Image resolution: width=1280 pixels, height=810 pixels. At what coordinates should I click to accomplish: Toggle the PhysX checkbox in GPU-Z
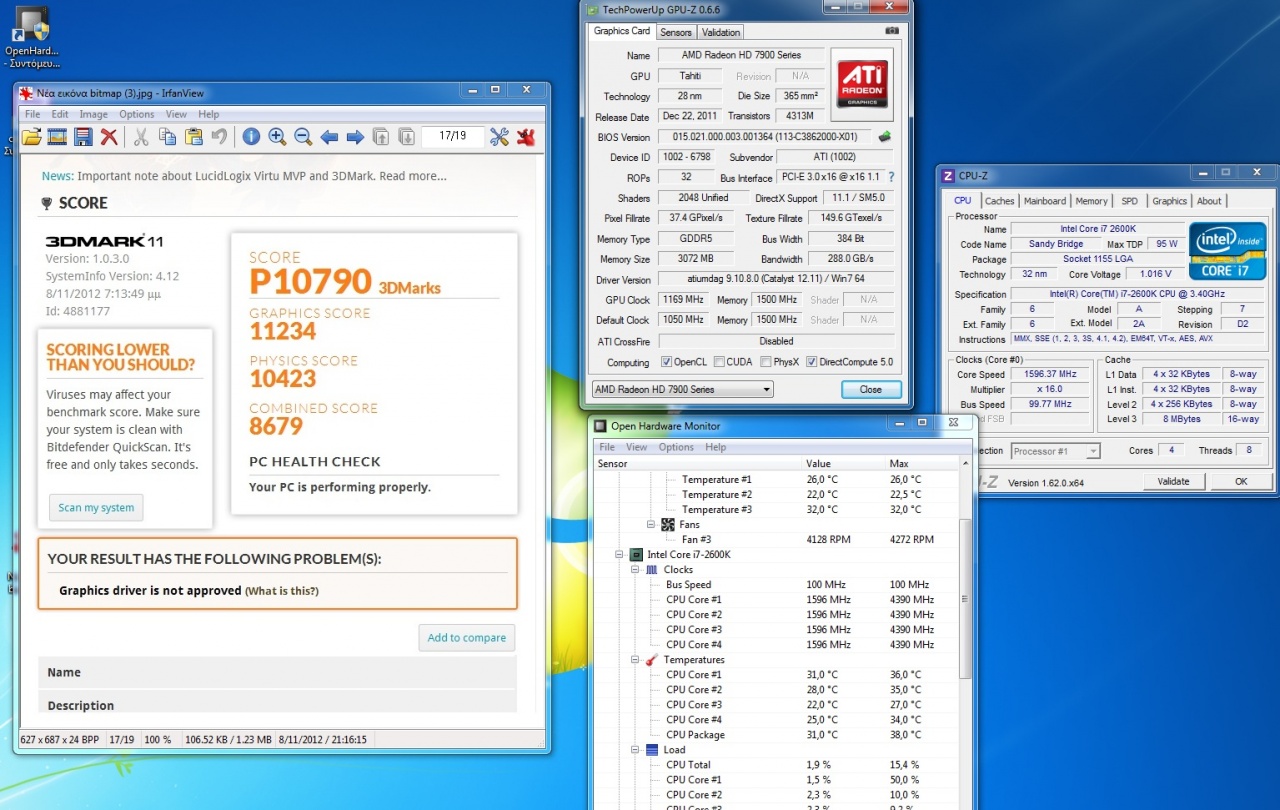point(765,362)
